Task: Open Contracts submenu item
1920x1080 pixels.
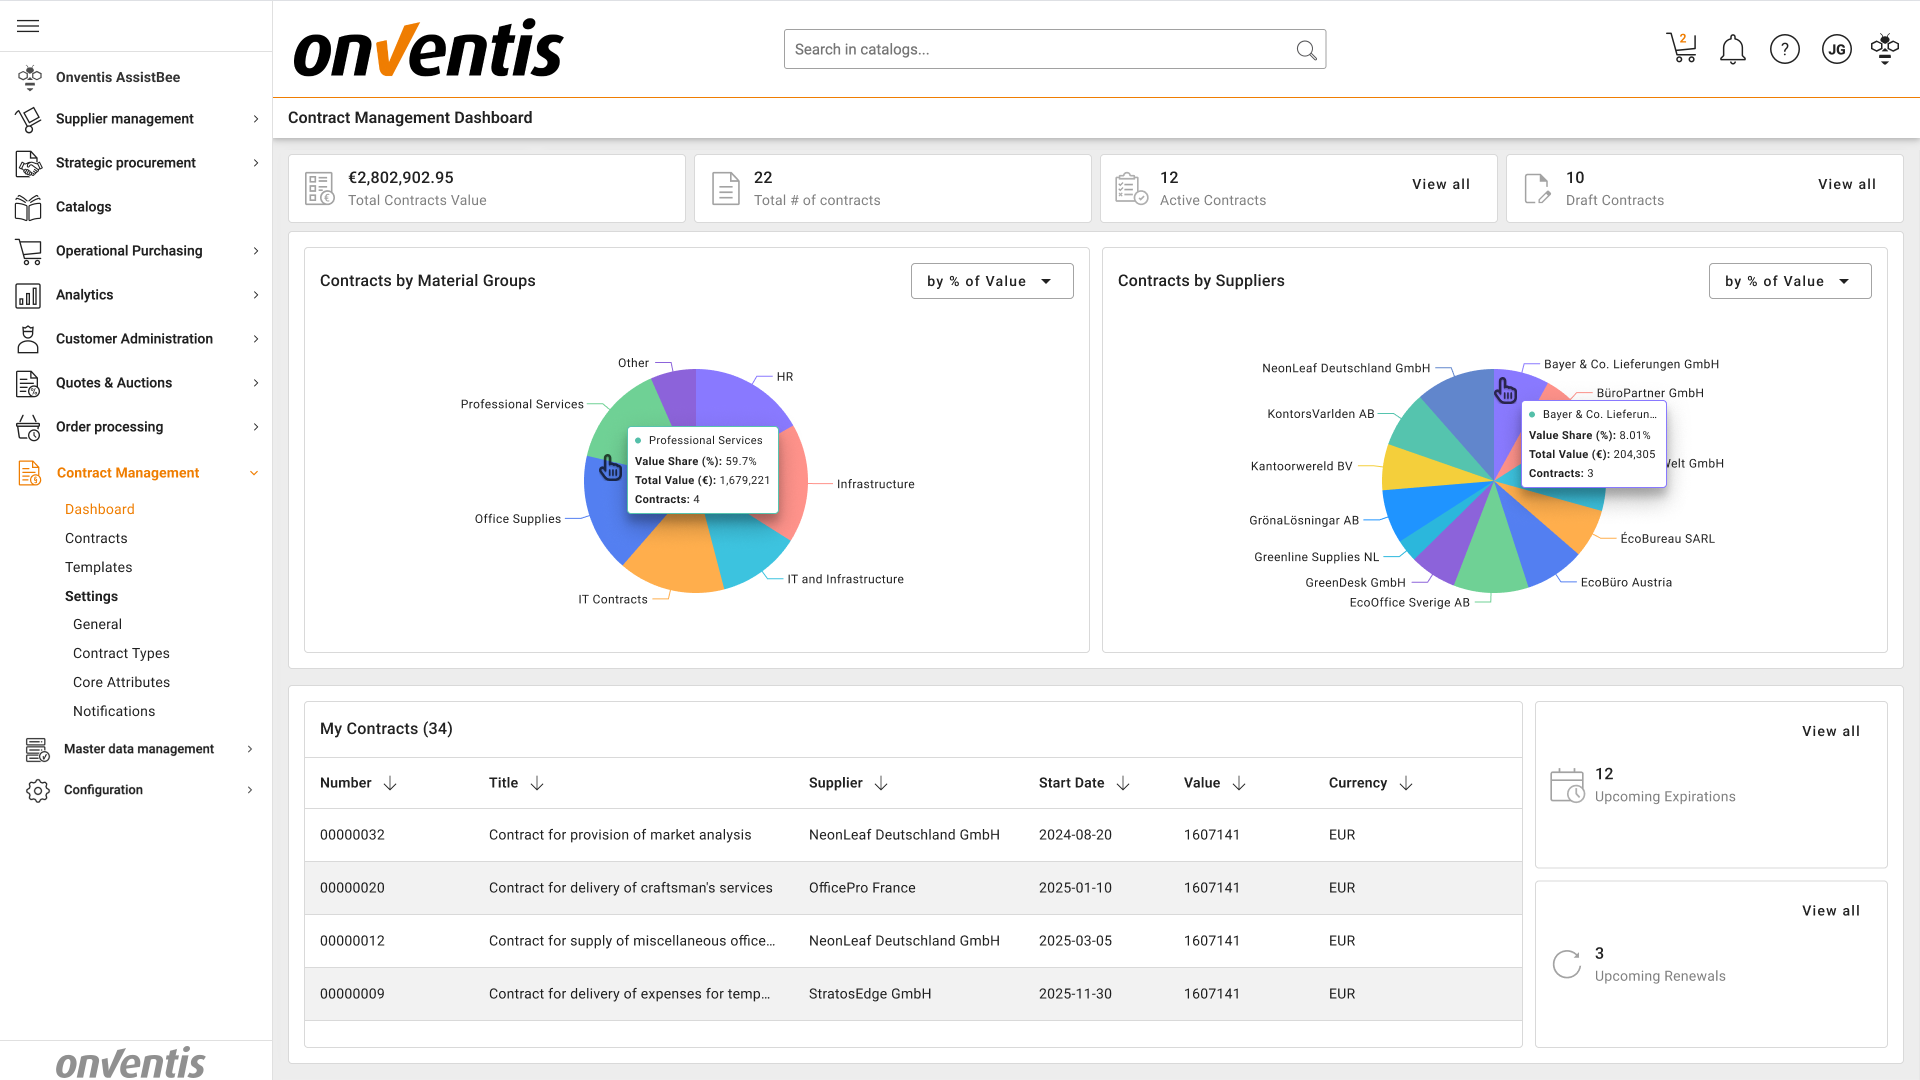Action: tap(96, 538)
